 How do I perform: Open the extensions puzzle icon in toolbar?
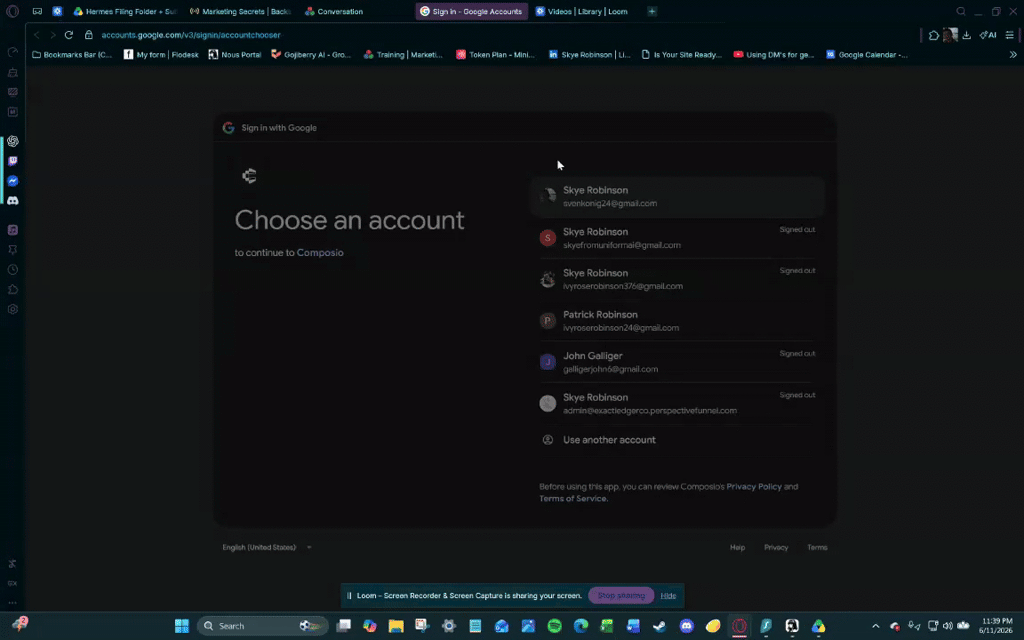click(934, 35)
